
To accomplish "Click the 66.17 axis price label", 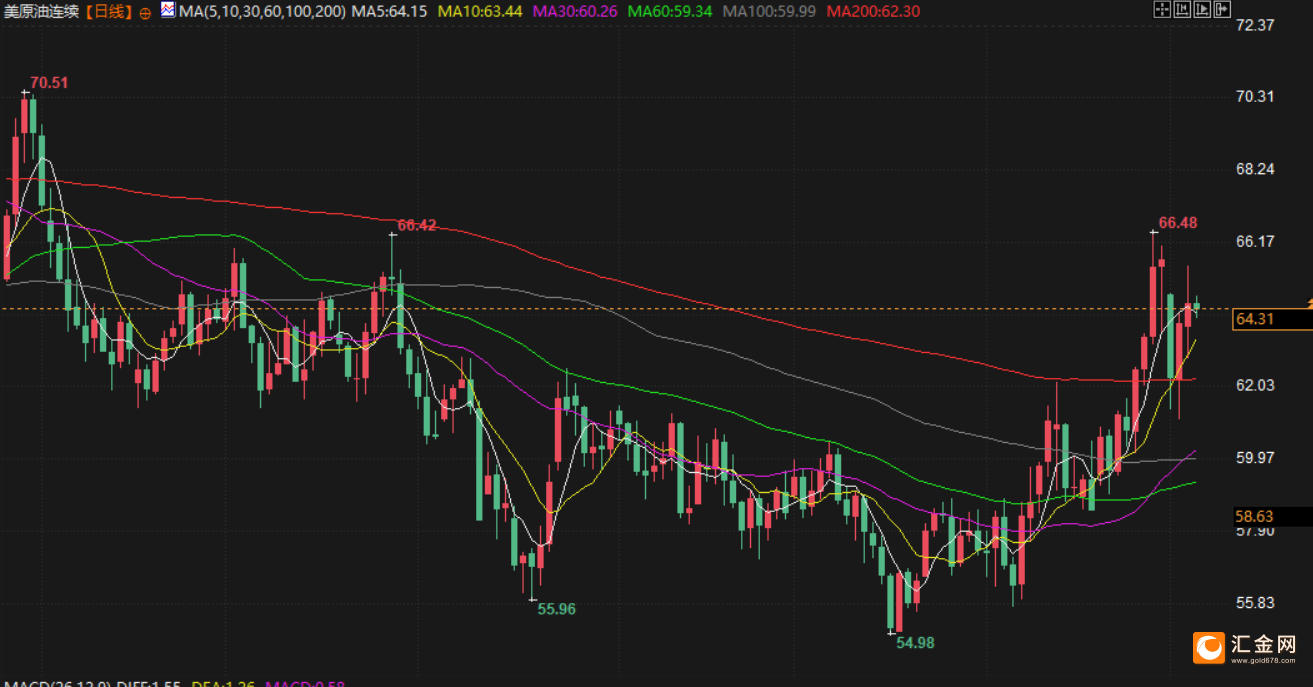I will click(1255, 241).
